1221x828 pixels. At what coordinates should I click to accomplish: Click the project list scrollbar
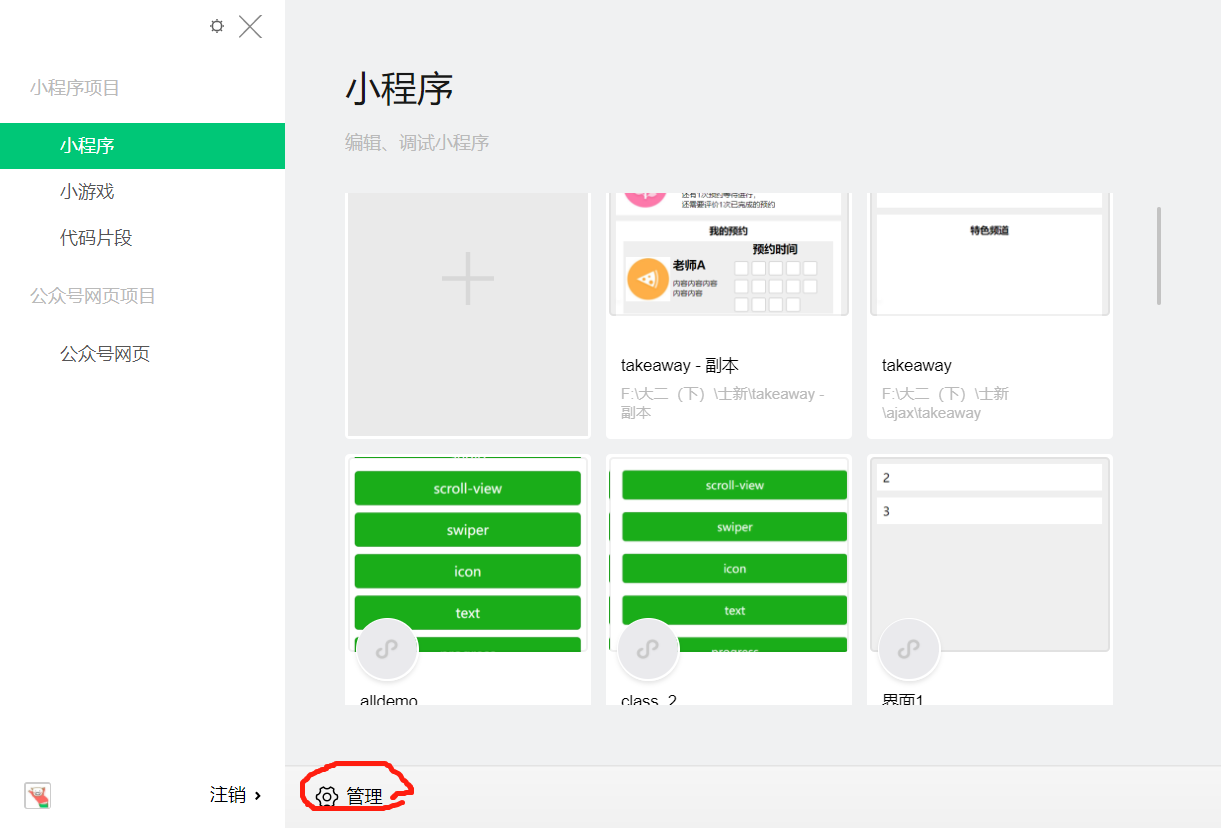pyautogui.click(x=1159, y=255)
